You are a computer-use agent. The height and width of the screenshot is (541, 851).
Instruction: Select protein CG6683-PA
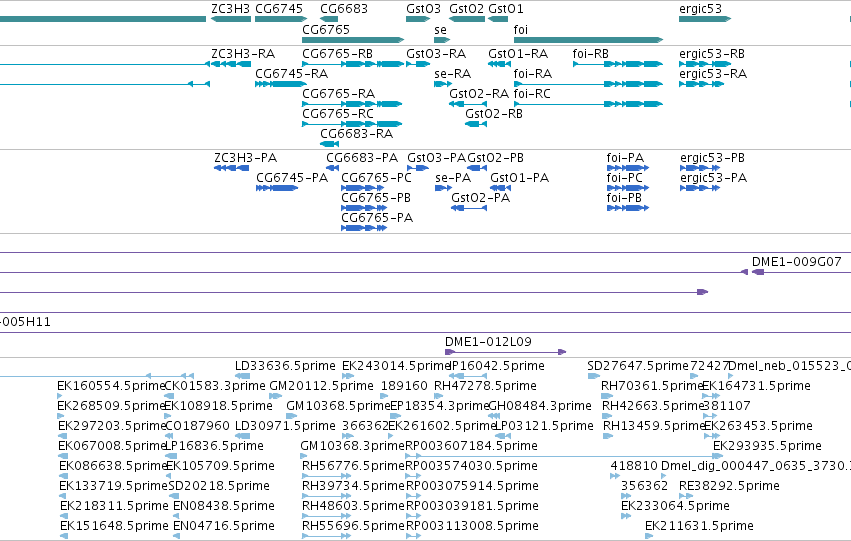[x=362, y=158]
